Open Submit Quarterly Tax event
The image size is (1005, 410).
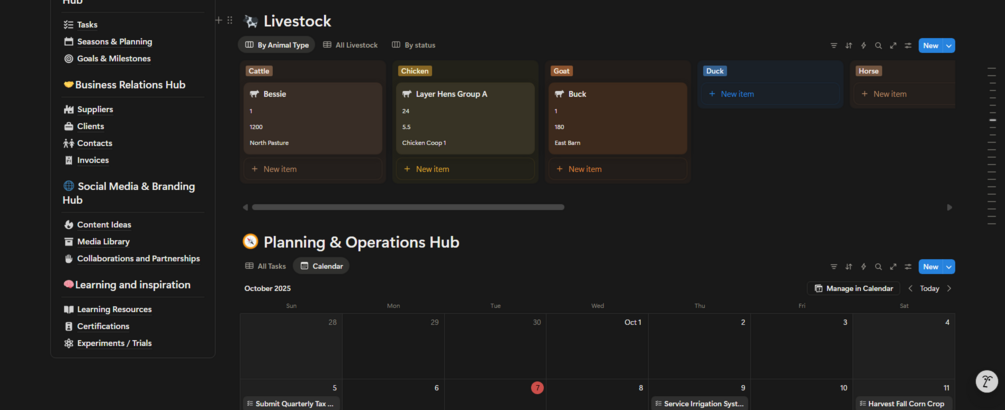pos(292,404)
